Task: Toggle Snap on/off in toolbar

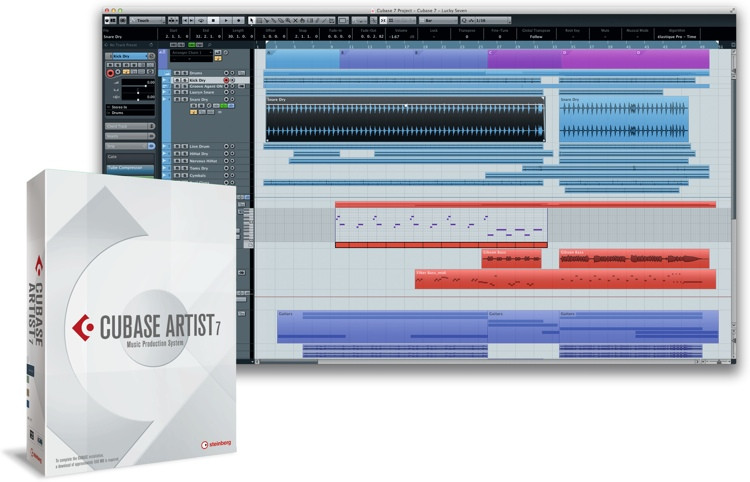Action: pyautogui.click(x=383, y=21)
